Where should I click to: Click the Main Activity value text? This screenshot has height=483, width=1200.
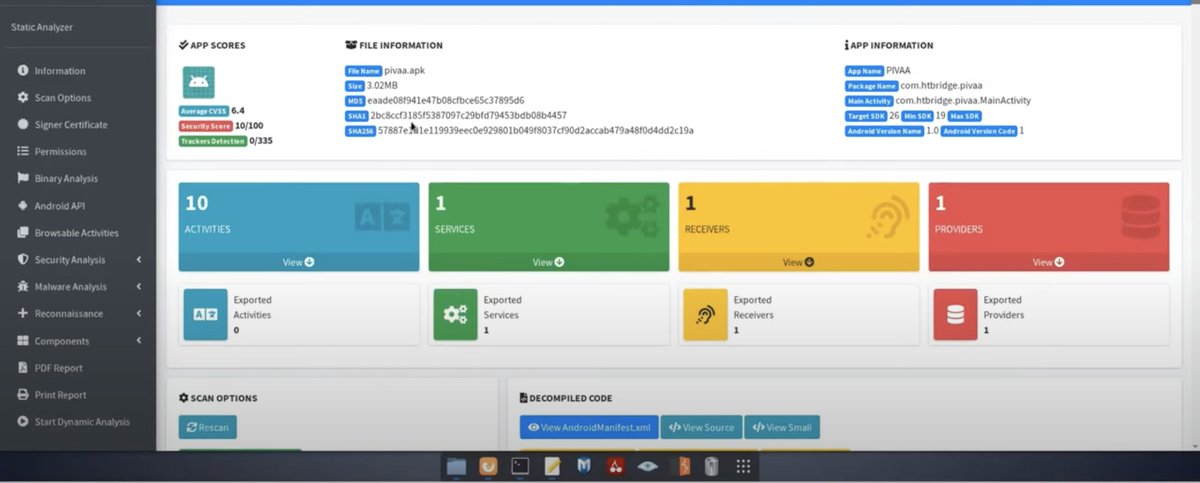(963, 101)
